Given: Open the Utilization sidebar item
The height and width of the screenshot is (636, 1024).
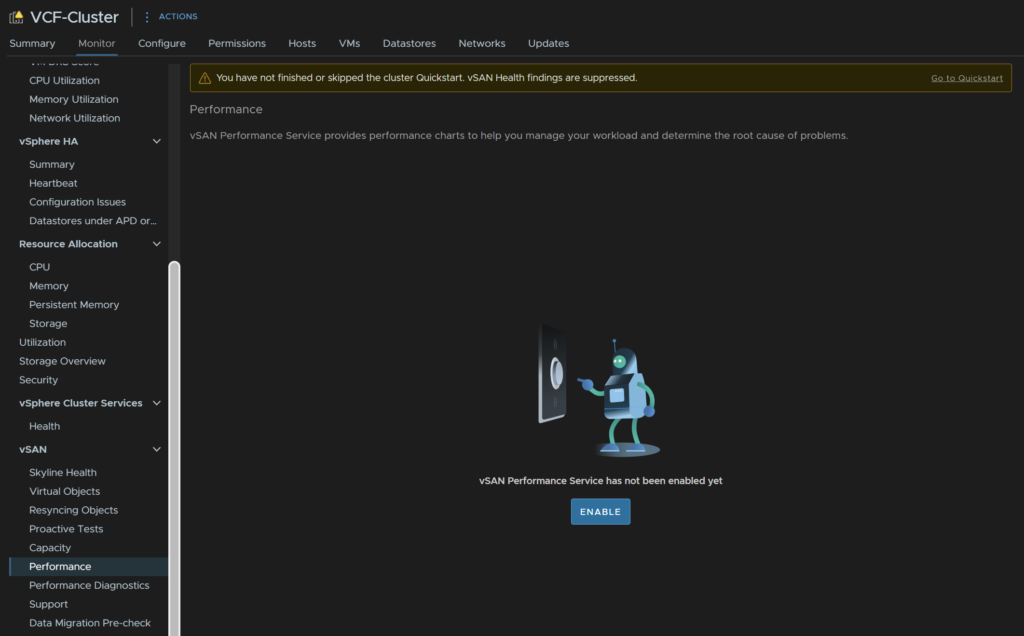Looking at the screenshot, I should click(x=42, y=342).
